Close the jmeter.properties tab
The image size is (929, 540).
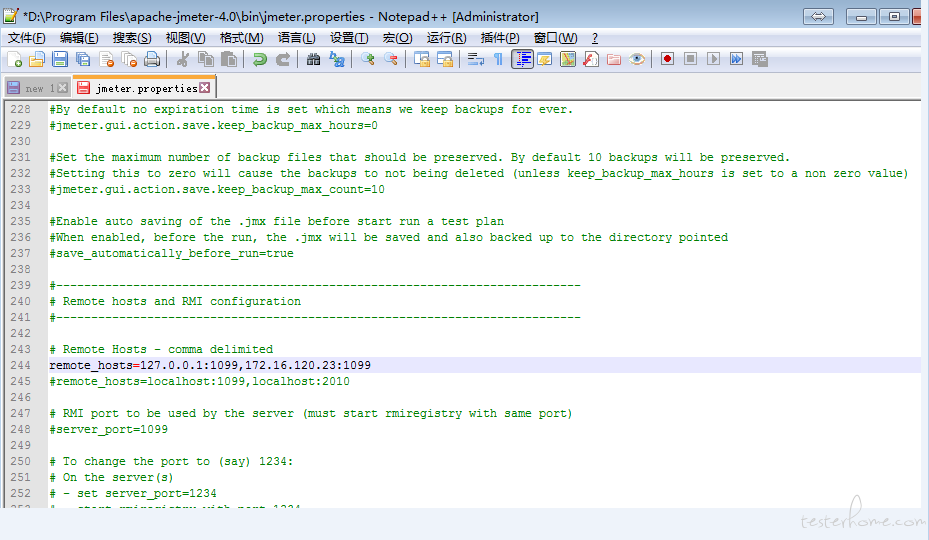205,88
